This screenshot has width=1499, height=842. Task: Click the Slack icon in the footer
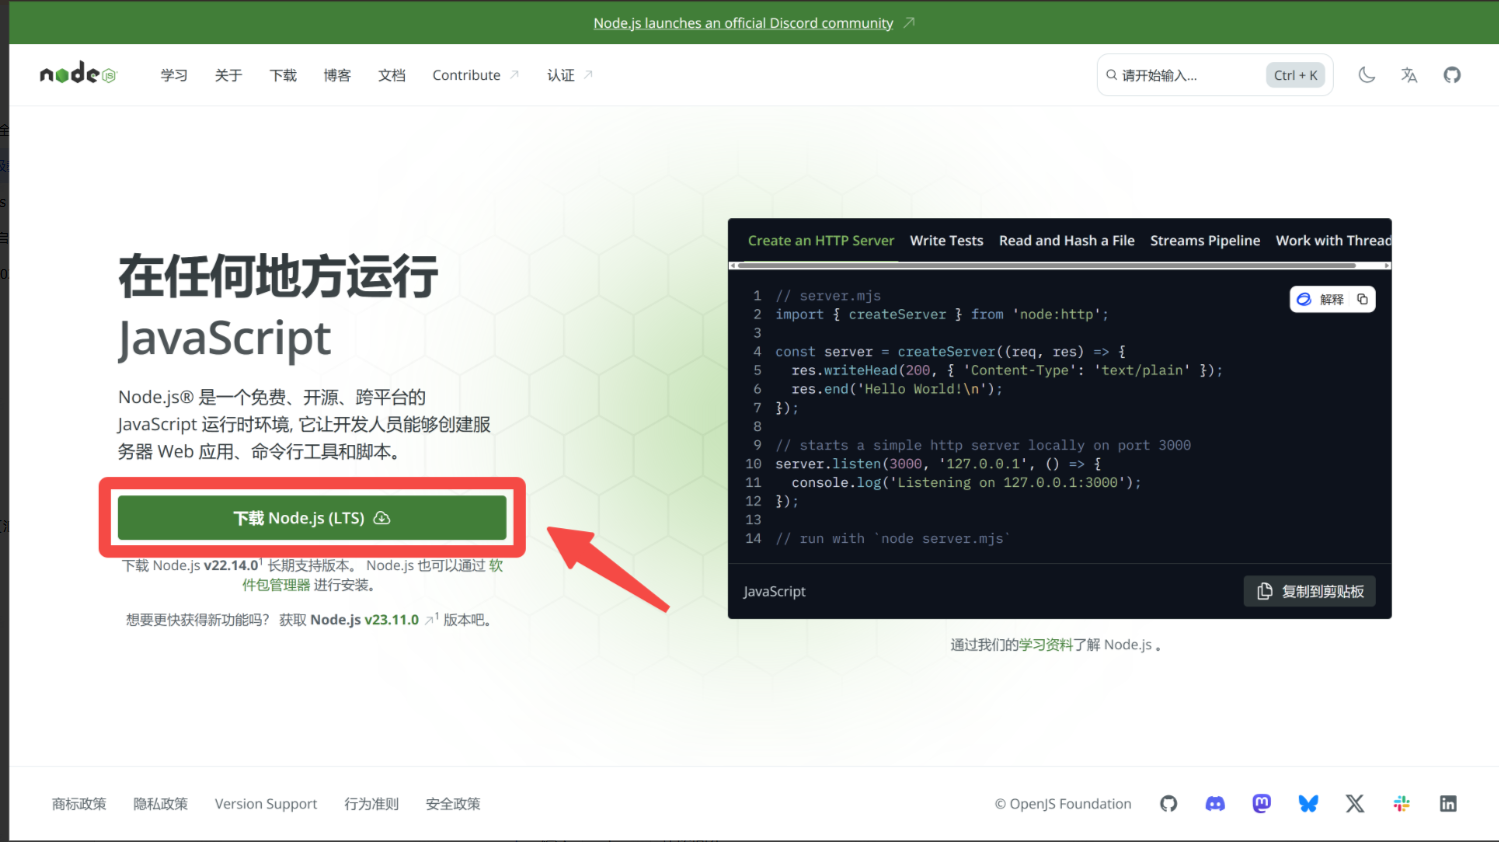point(1401,803)
